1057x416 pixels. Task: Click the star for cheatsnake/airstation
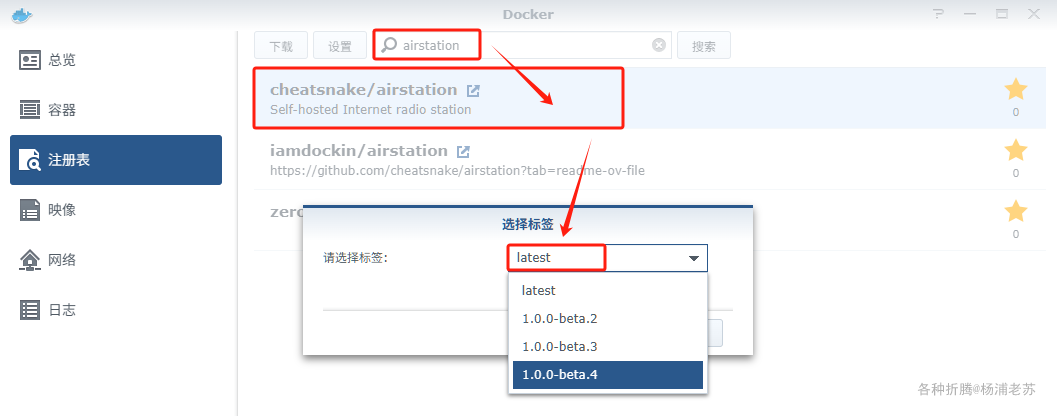[1015, 89]
